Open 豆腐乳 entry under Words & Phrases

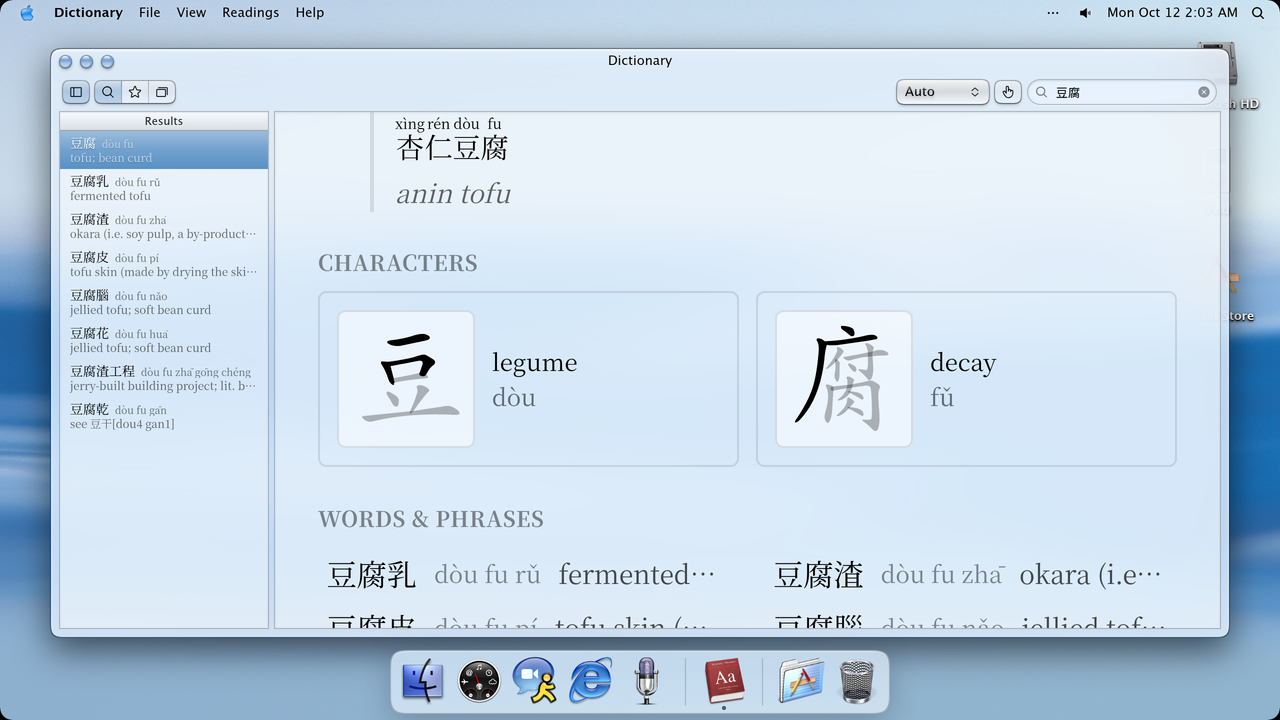coord(521,575)
